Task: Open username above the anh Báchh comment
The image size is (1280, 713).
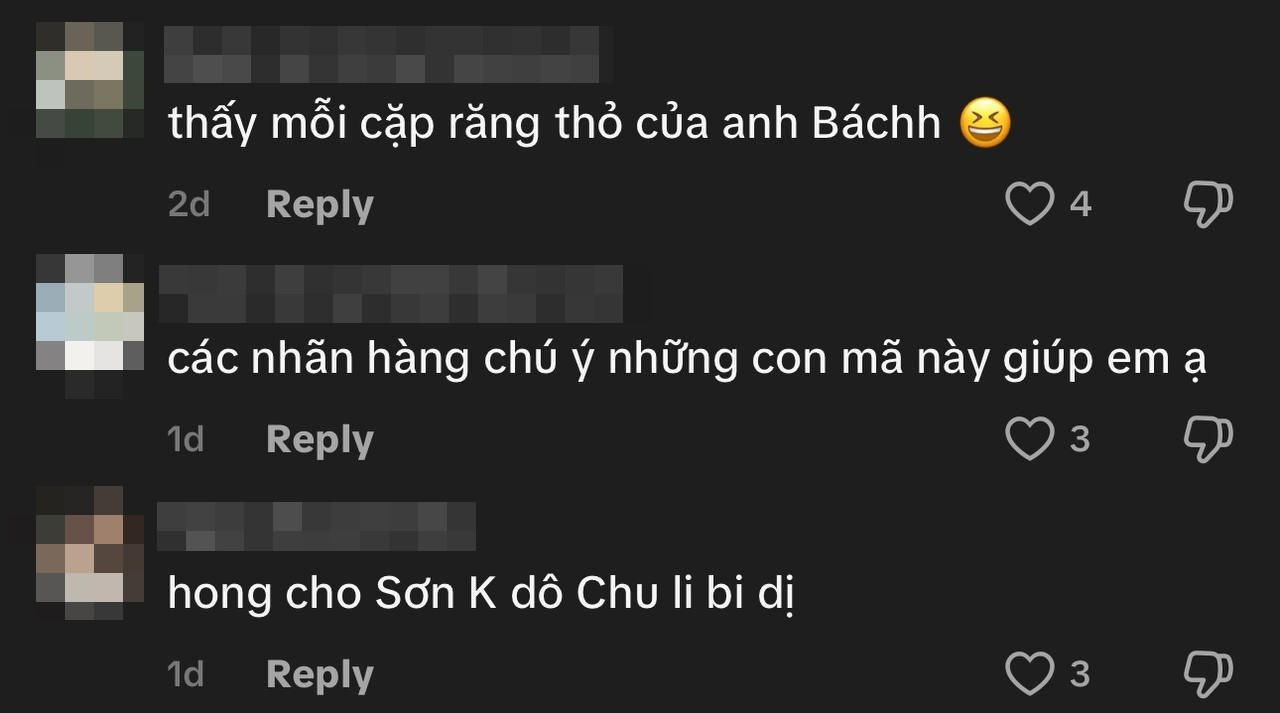Action: 385,54
